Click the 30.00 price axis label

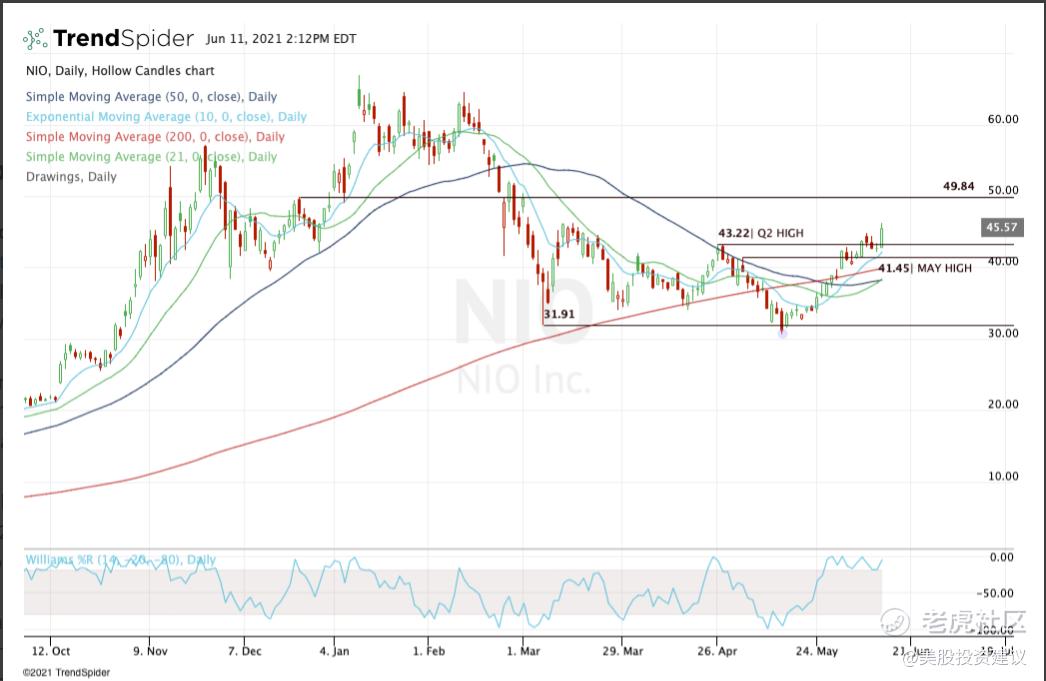[1003, 333]
